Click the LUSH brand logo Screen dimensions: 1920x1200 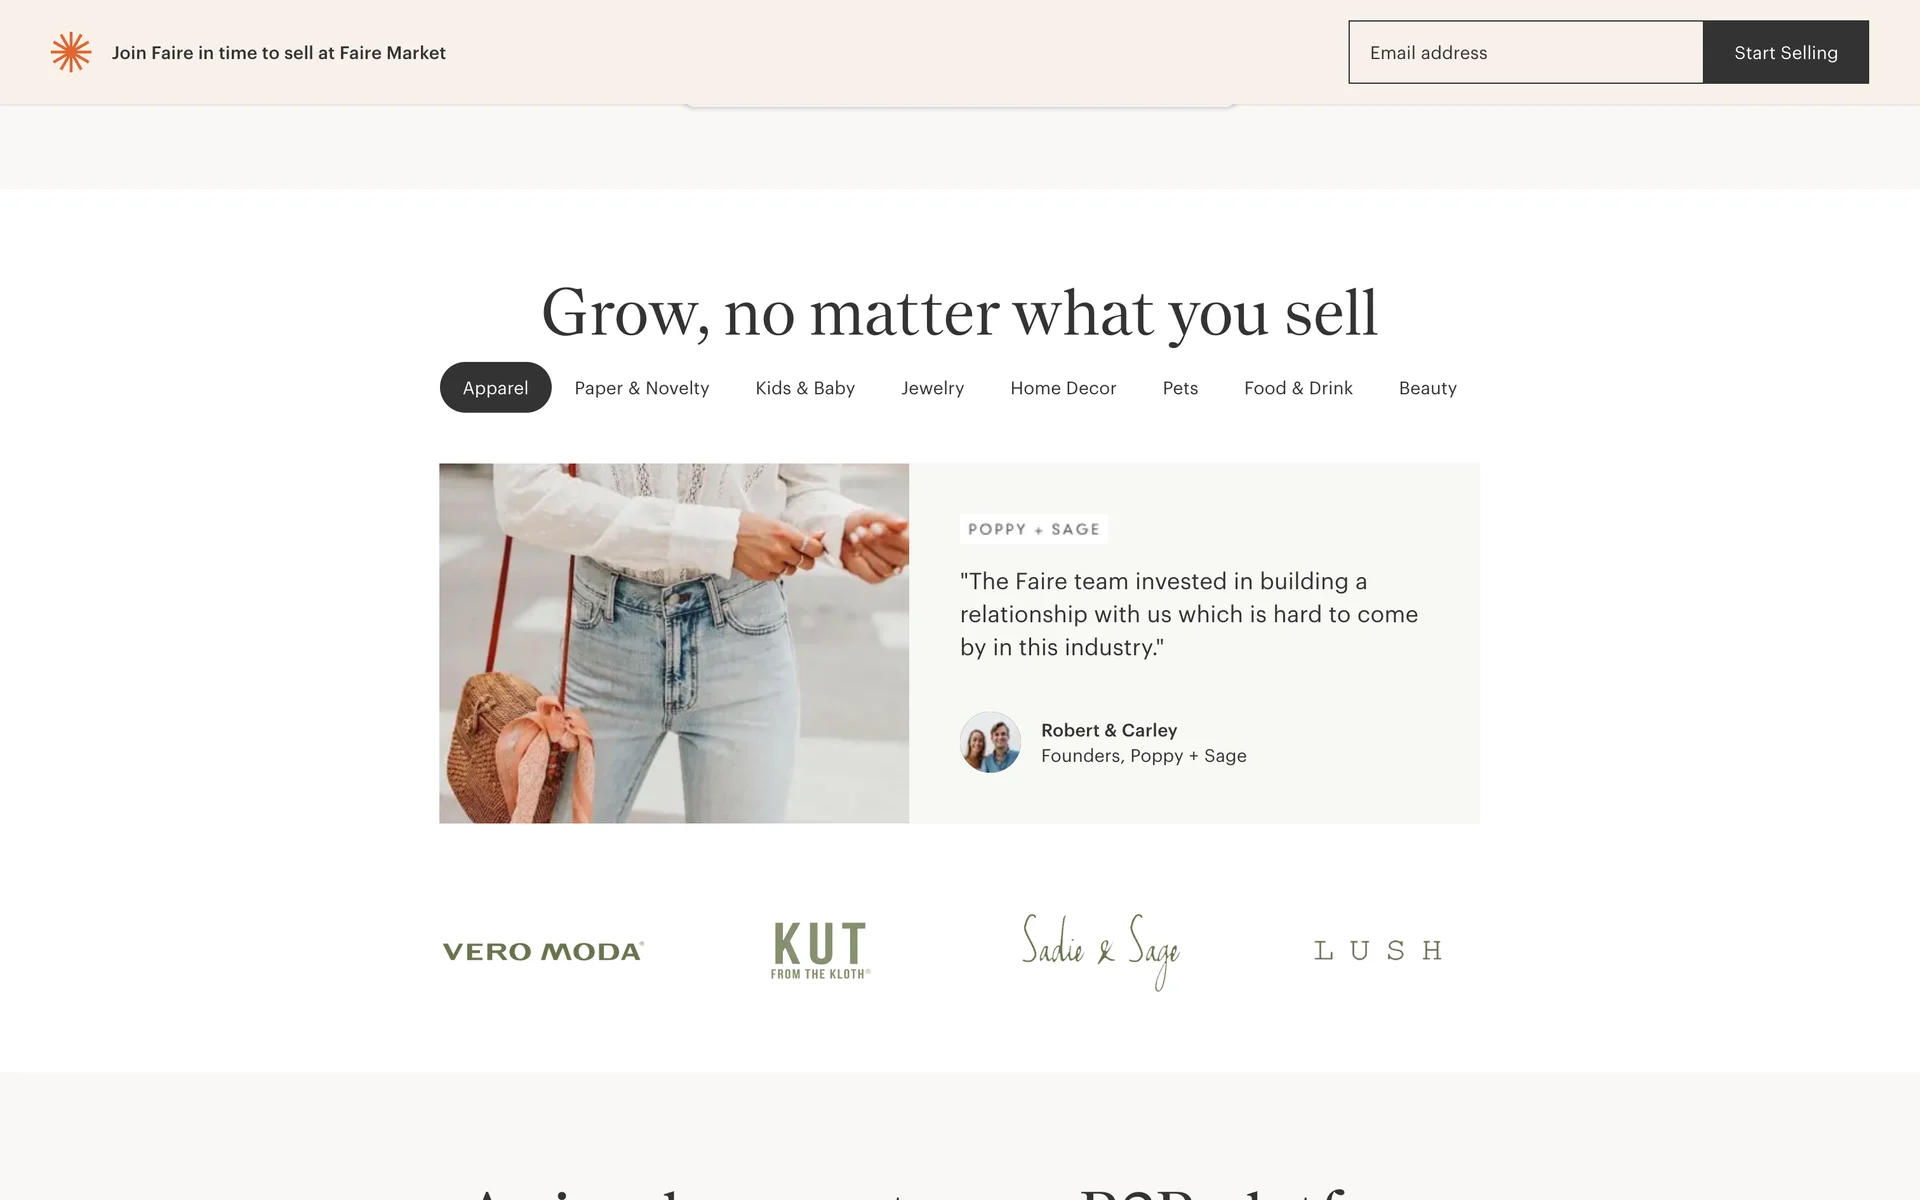click(x=1377, y=950)
